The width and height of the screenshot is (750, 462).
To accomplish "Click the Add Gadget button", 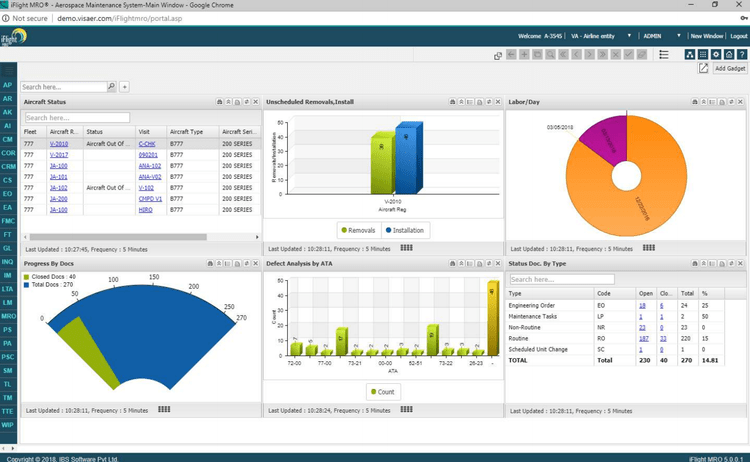I will click(x=730, y=68).
